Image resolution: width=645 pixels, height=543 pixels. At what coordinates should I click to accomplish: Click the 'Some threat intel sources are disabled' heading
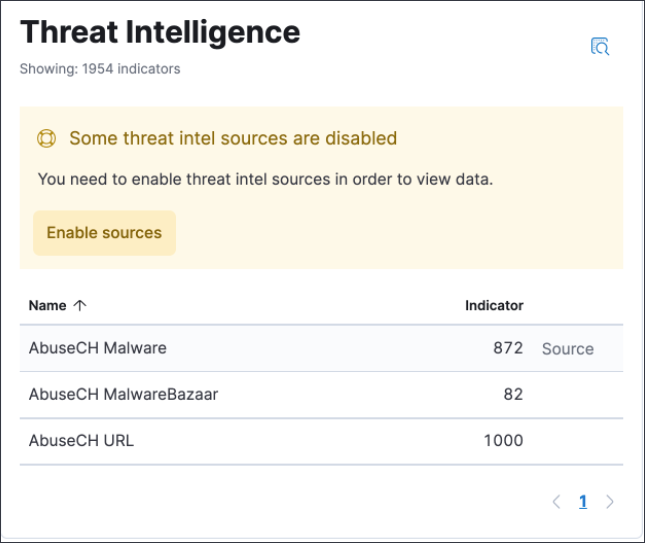tap(233, 139)
